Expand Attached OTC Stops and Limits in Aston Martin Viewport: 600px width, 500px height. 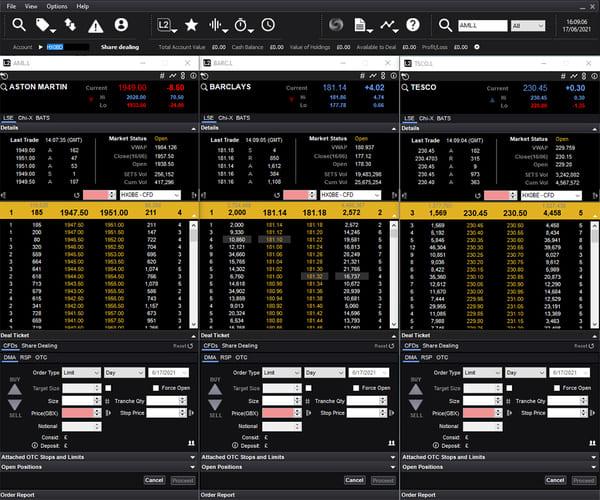(x=192, y=457)
